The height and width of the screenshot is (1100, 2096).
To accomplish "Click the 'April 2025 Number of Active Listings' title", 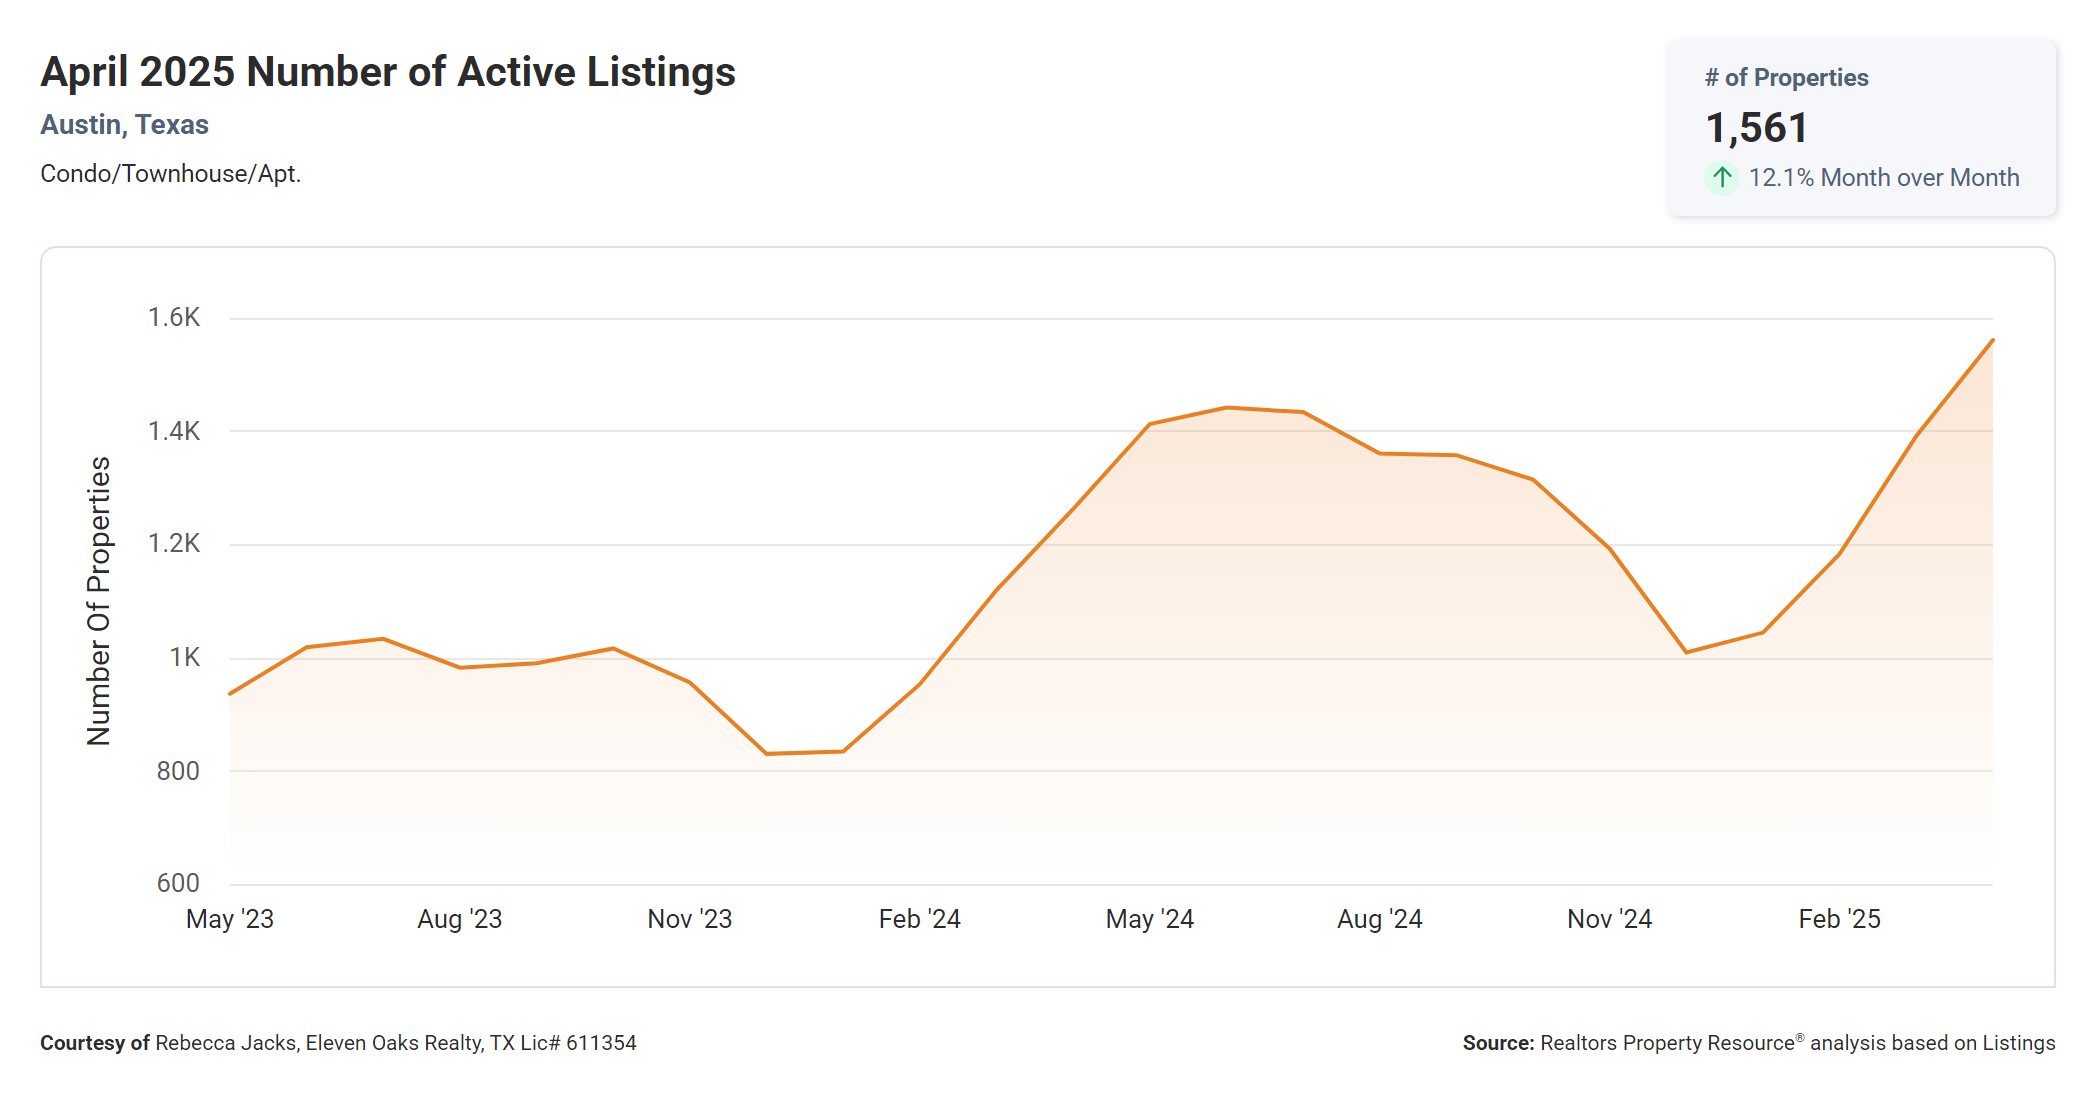I will (x=388, y=73).
